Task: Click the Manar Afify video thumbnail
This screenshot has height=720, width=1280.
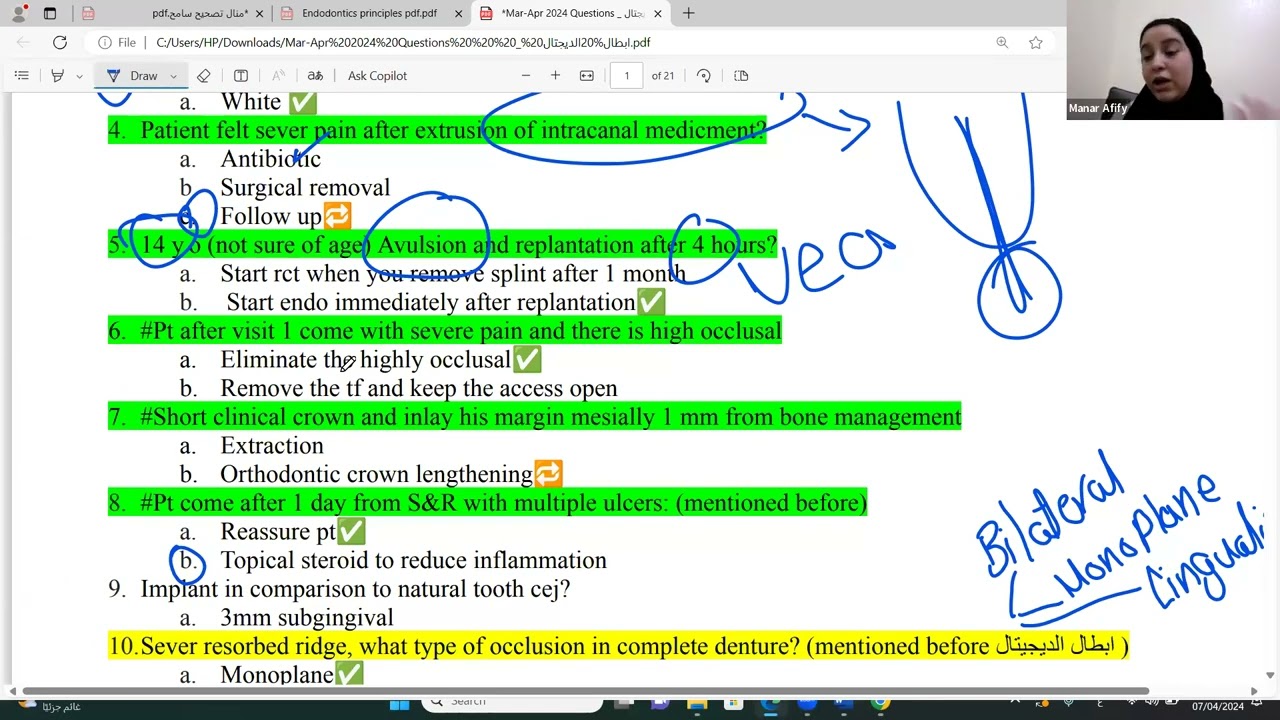Action: tap(1173, 60)
